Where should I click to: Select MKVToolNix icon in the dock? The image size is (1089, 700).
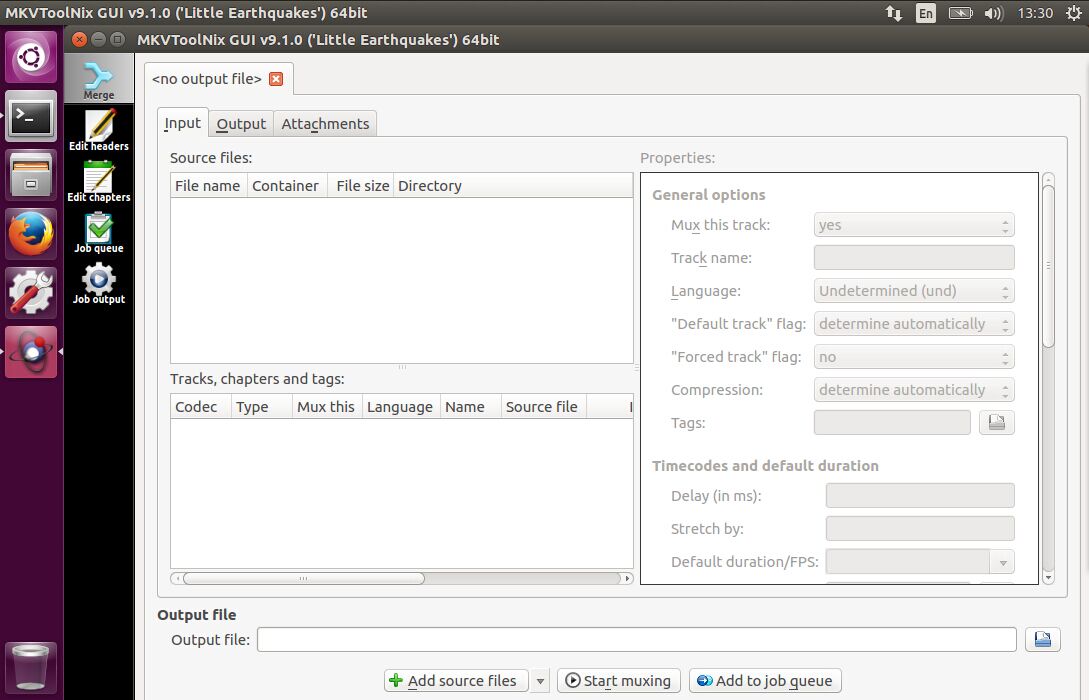click(31, 352)
